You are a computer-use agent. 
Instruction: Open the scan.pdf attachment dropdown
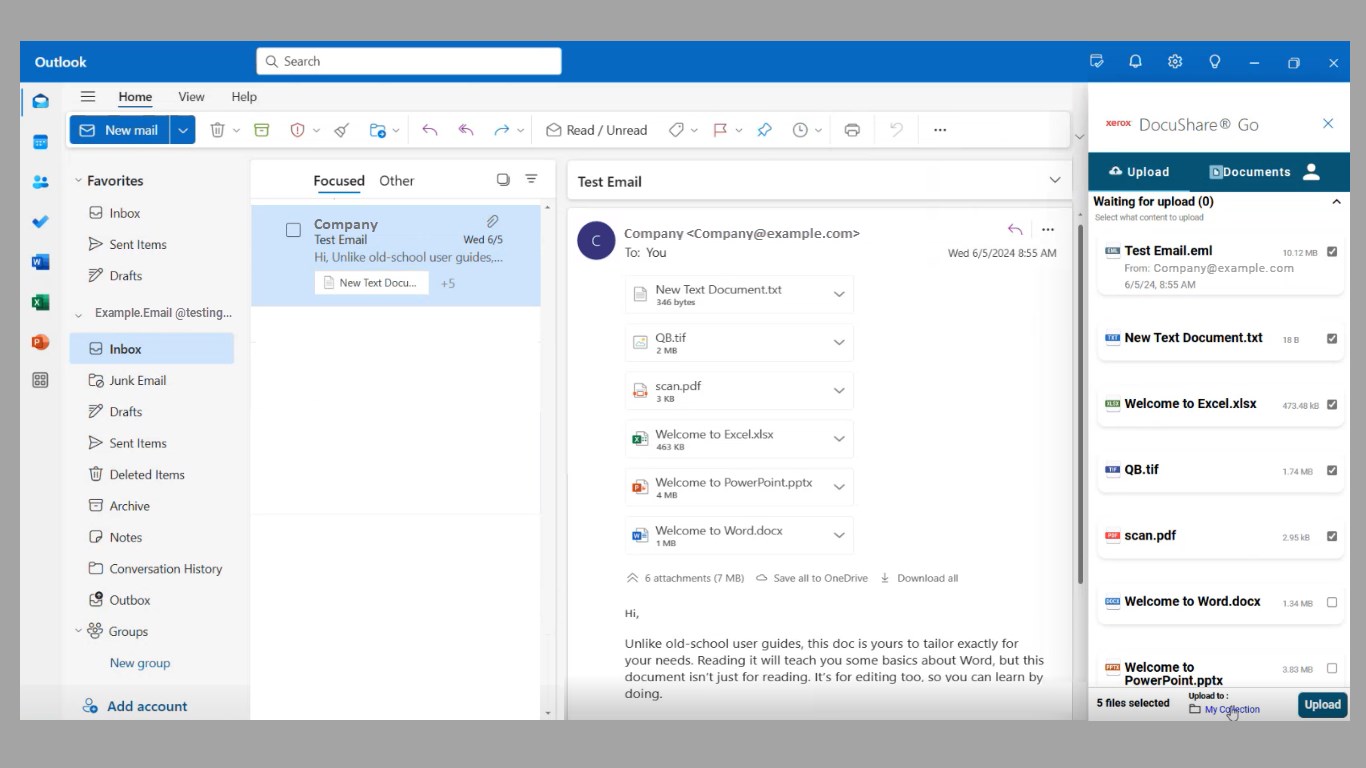coord(839,391)
